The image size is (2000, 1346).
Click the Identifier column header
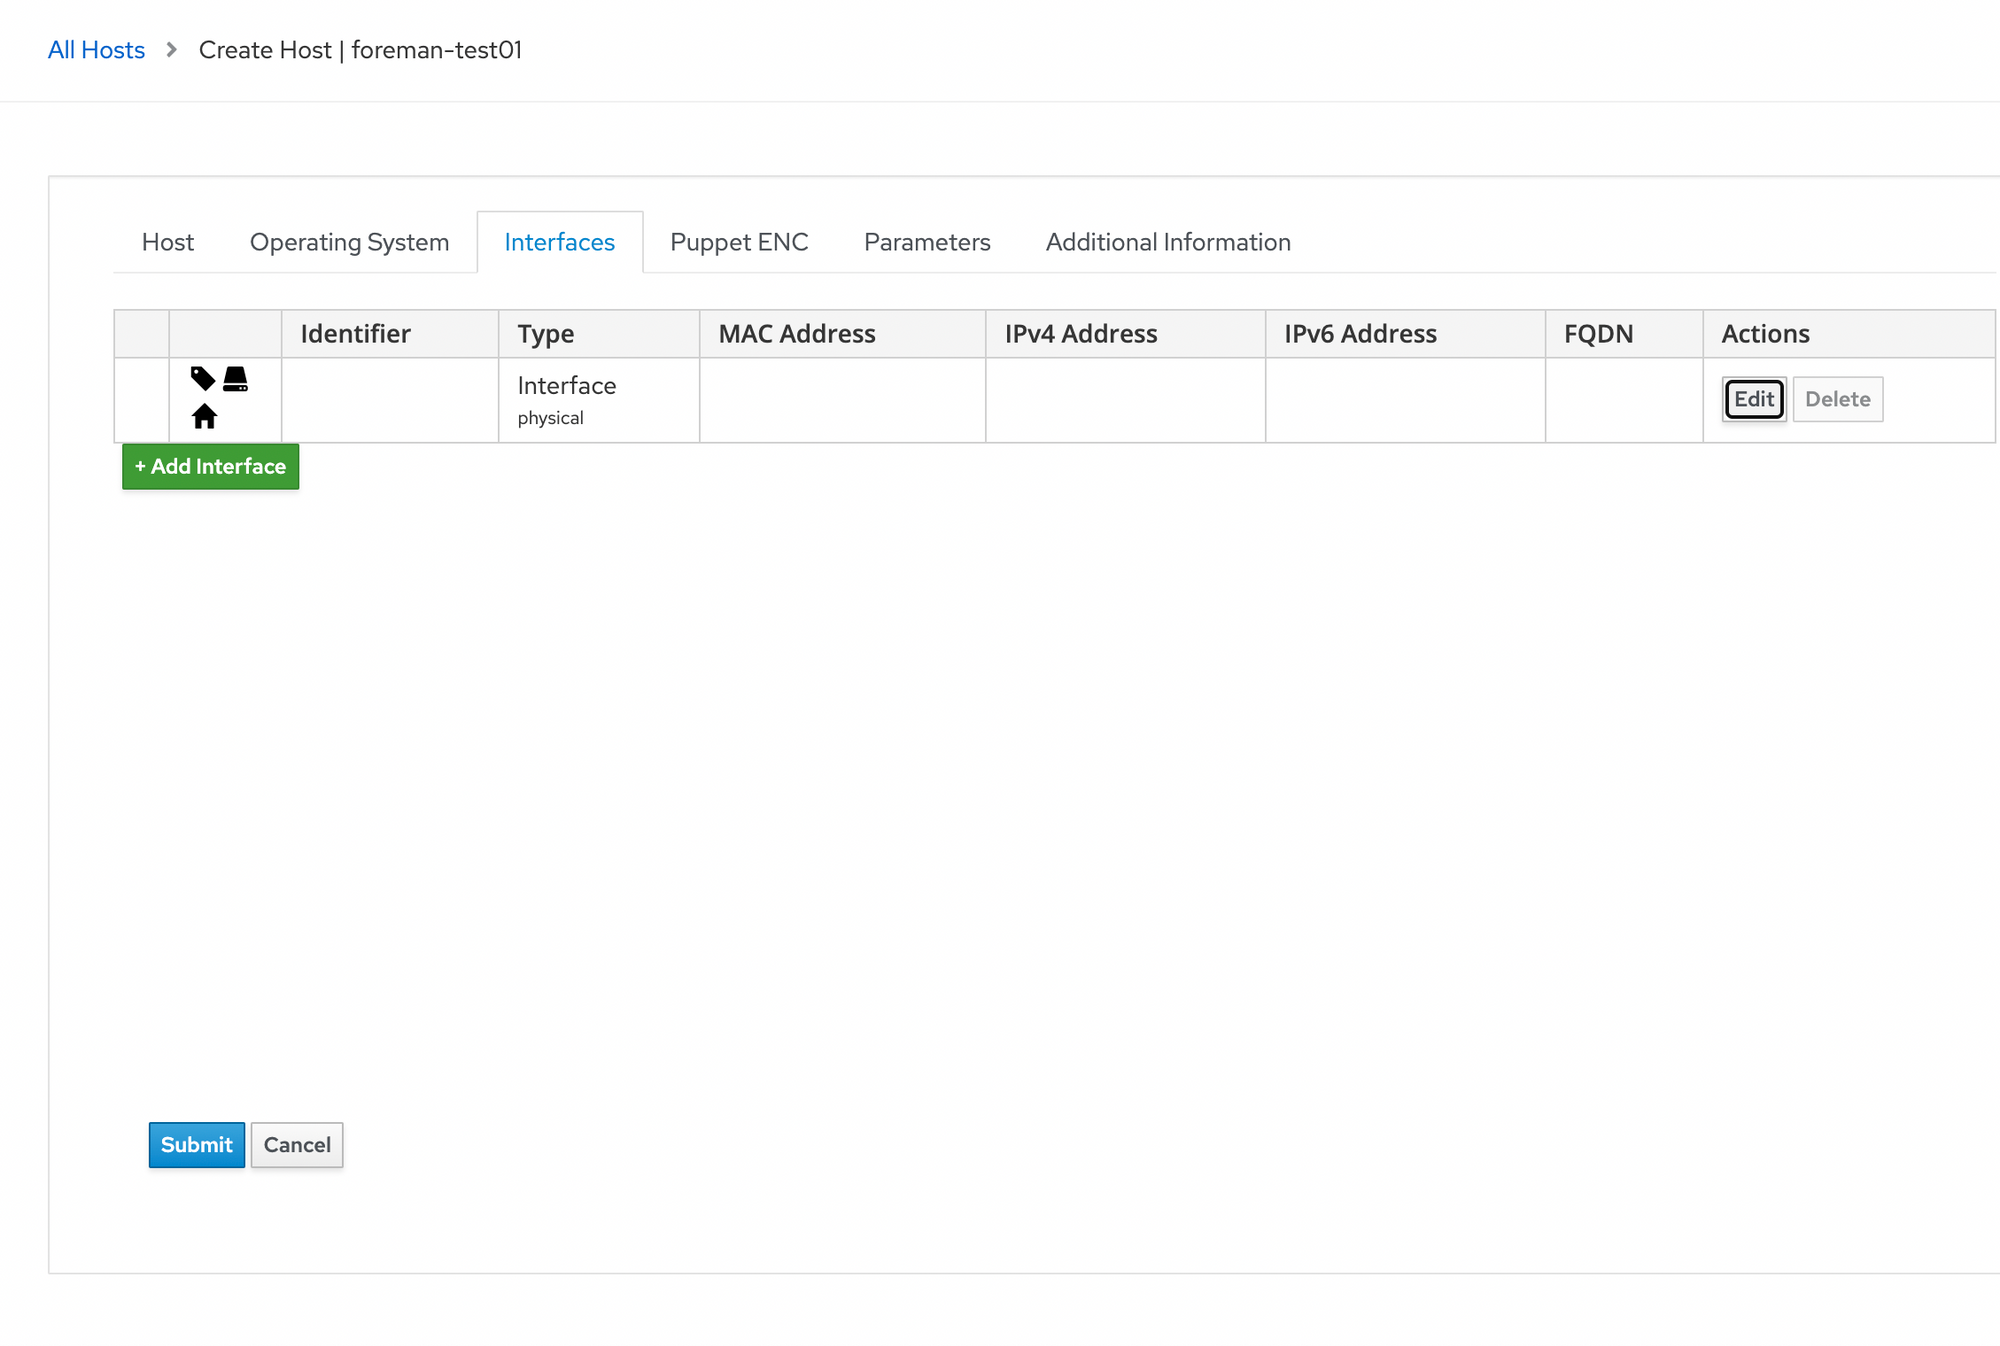pos(355,334)
